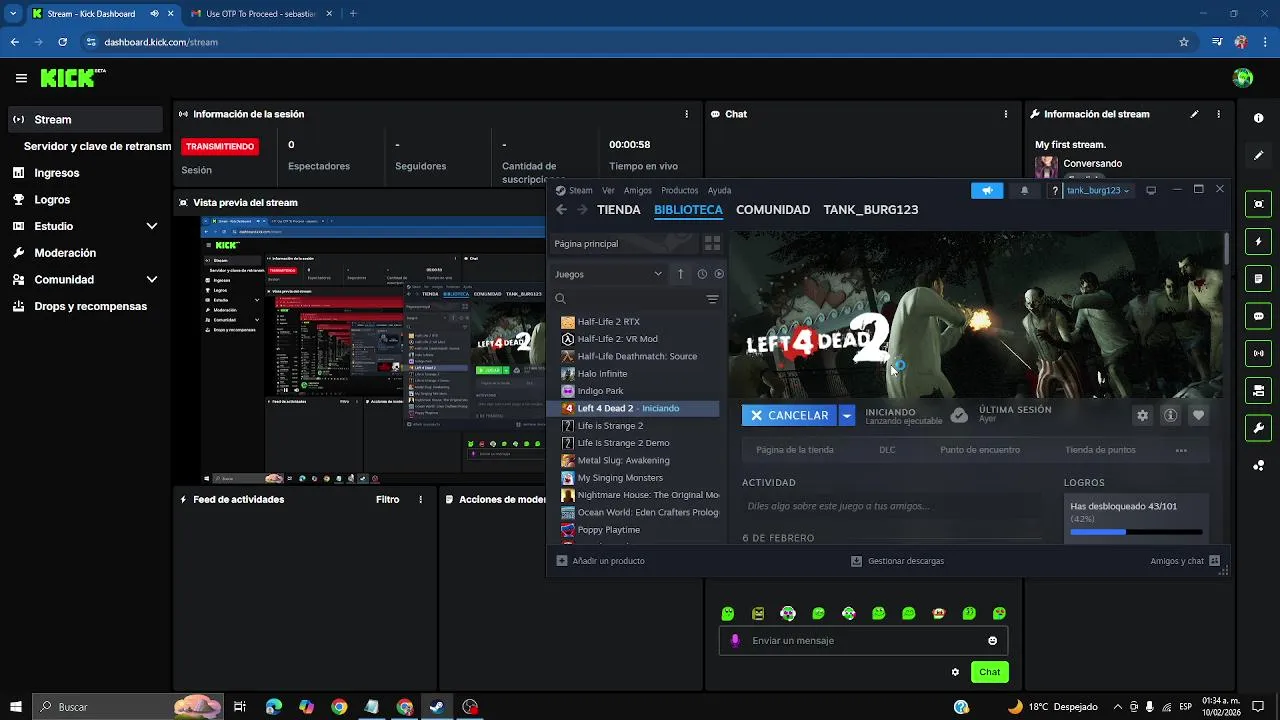The height and width of the screenshot is (720, 1280).
Task: Open the Productos menu in Steam
Action: (x=679, y=190)
